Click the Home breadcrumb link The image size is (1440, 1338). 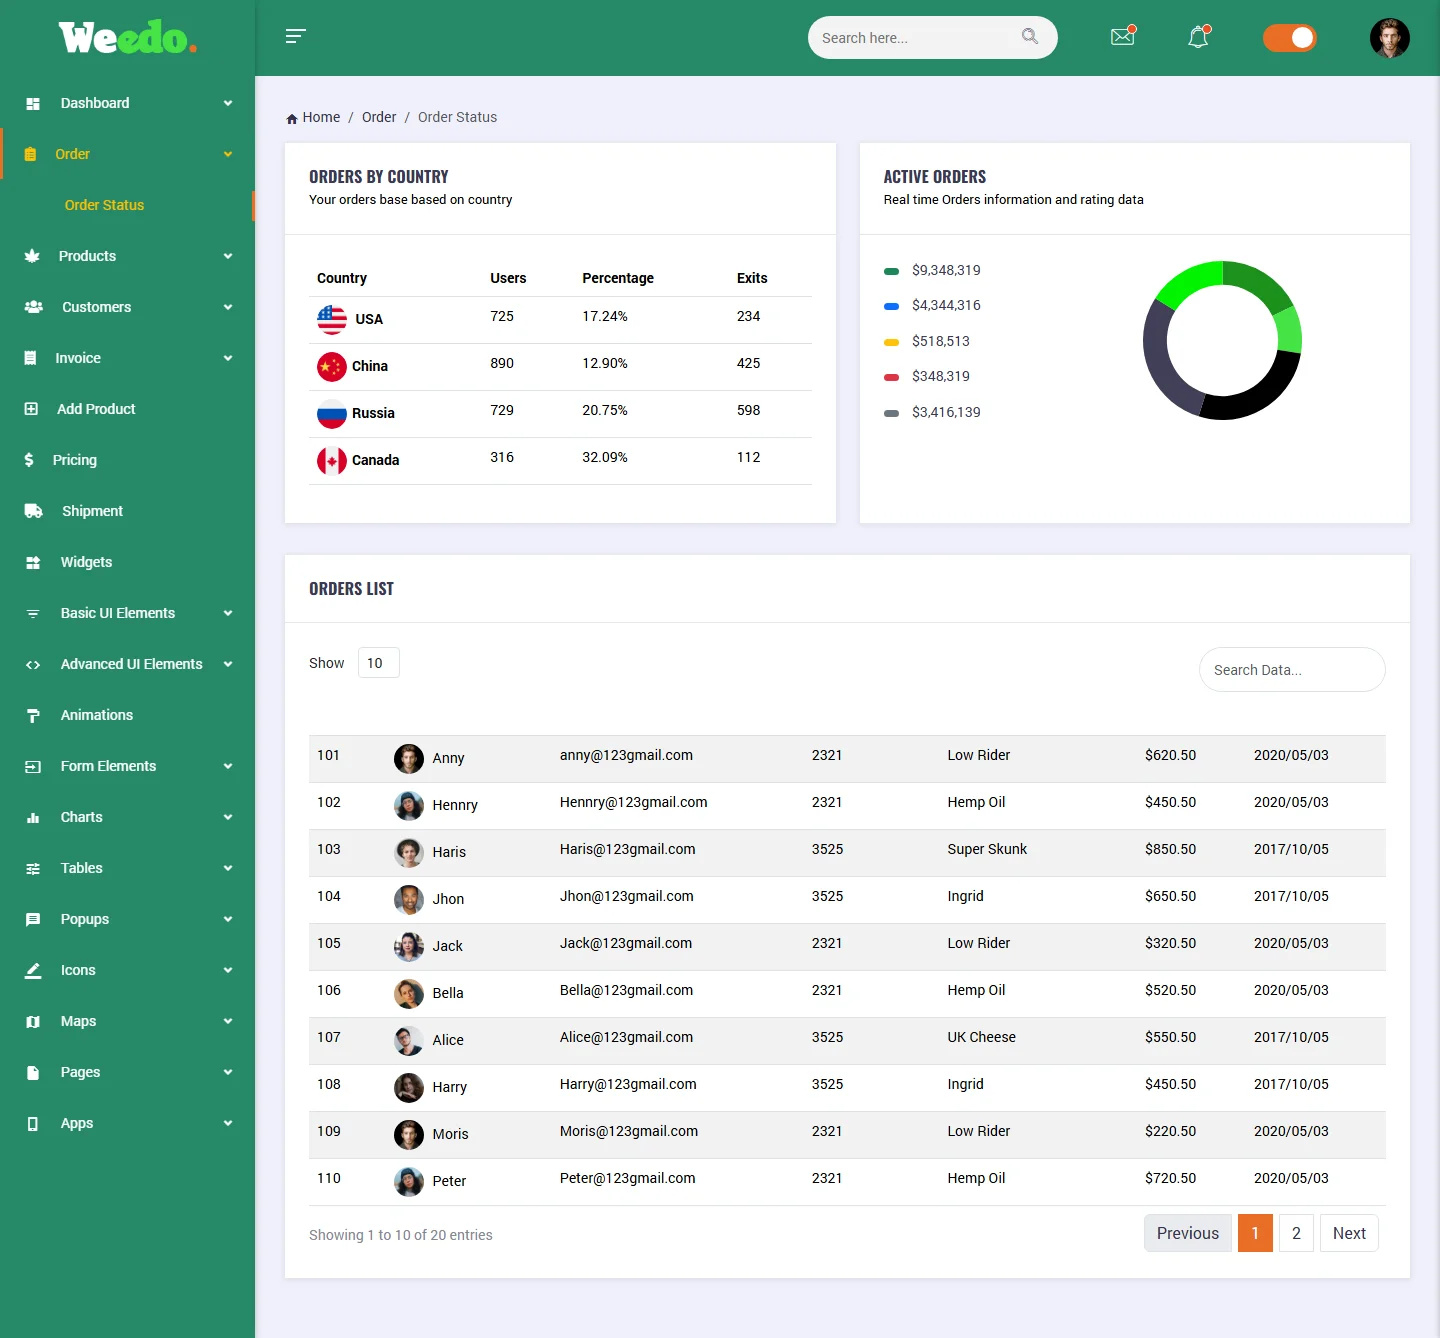(320, 117)
